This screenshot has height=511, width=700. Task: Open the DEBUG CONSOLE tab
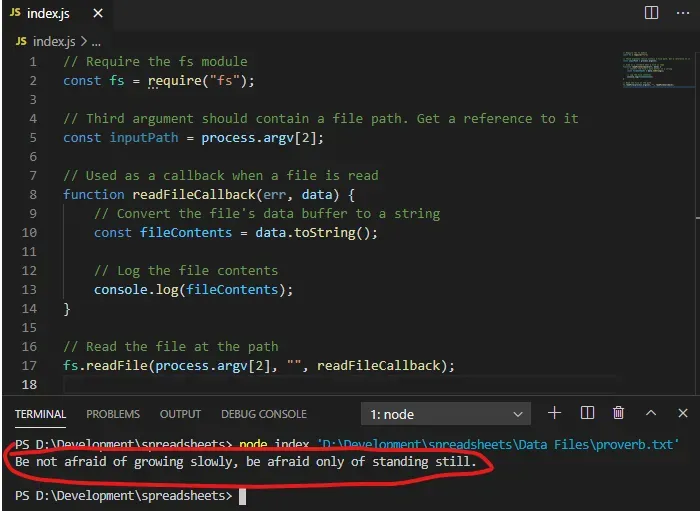click(x=264, y=414)
